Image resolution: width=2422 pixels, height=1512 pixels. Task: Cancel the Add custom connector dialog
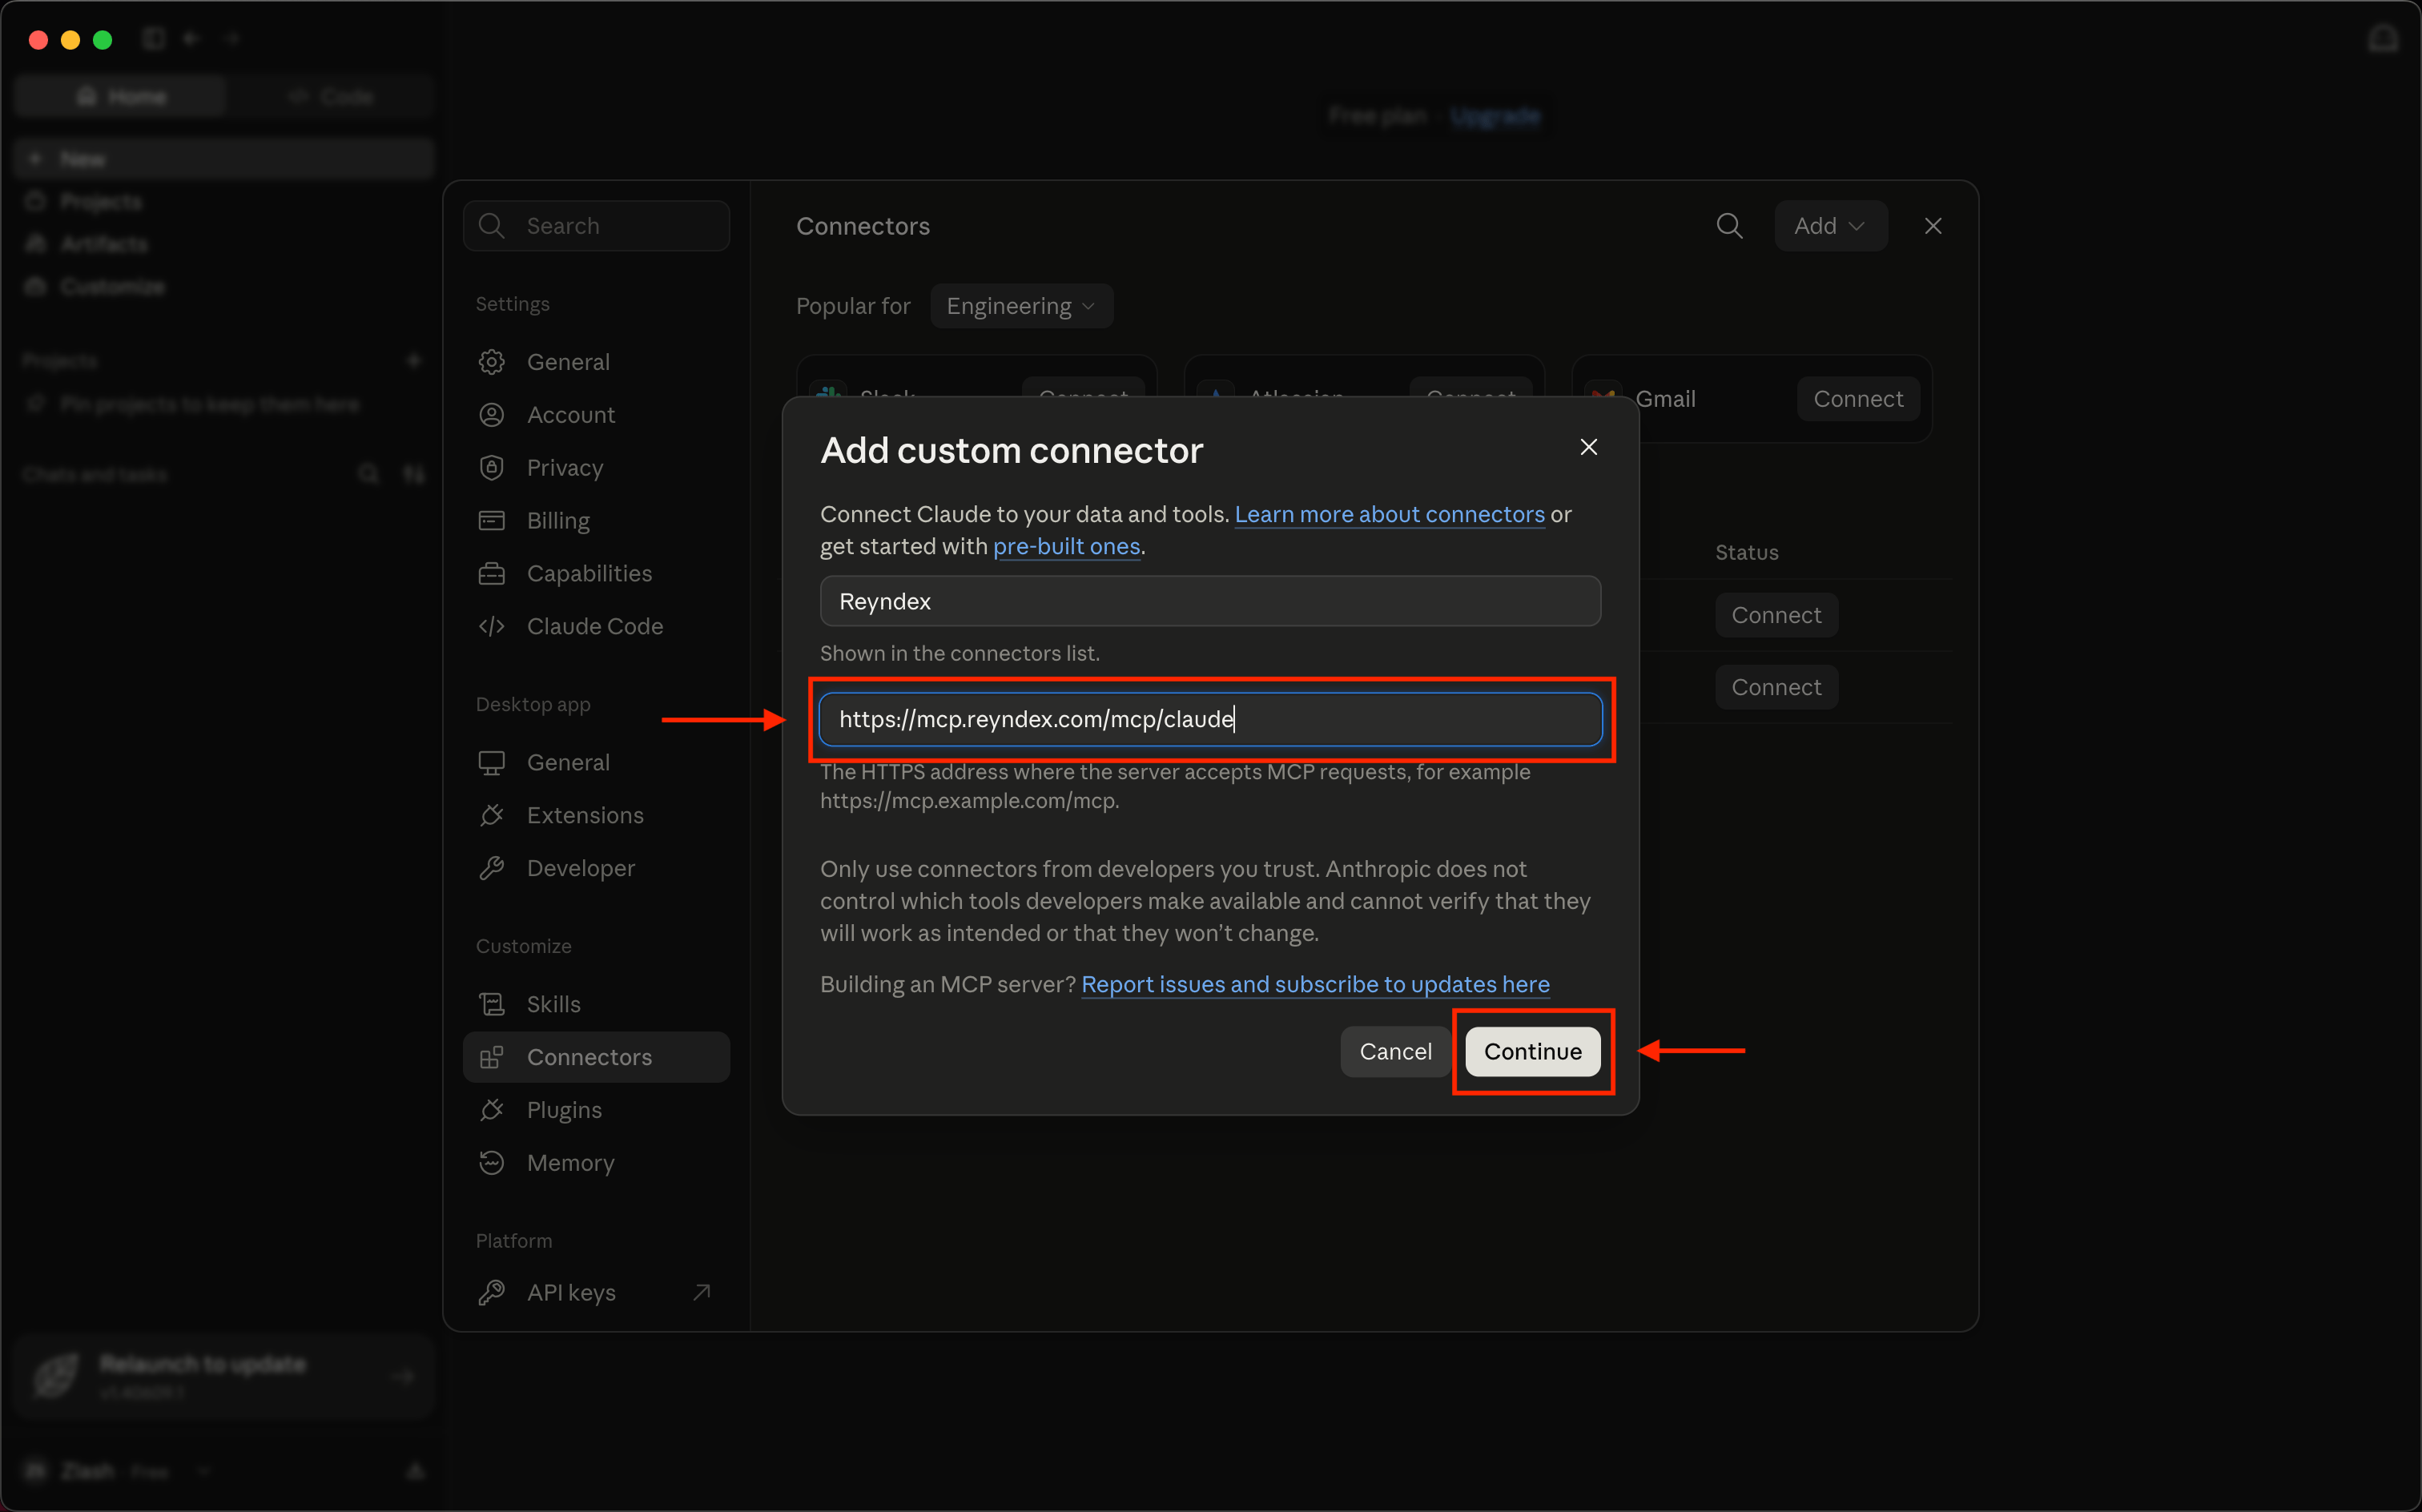(1395, 1051)
